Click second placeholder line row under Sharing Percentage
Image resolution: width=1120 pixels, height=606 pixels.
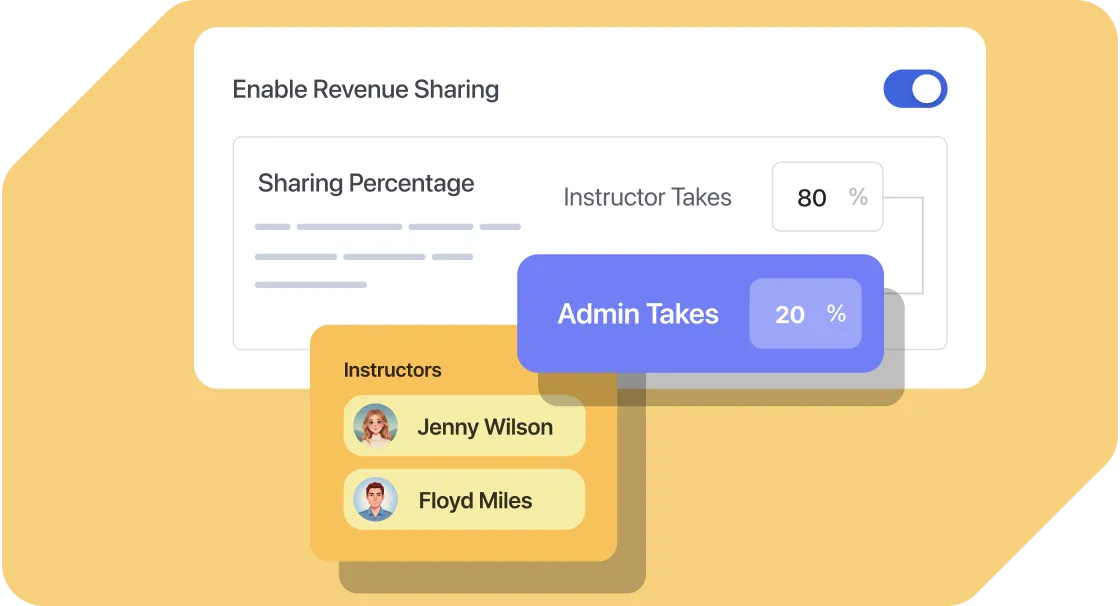pyautogui.click(x=364, y=257)
